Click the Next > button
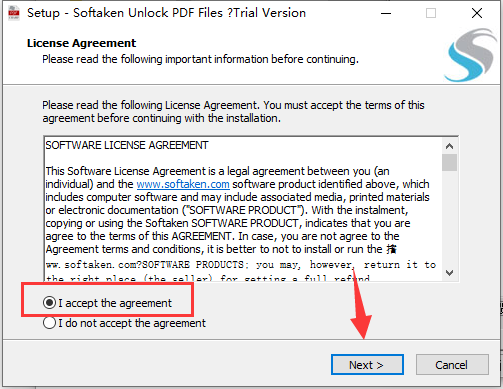 [x=367, y=365]
